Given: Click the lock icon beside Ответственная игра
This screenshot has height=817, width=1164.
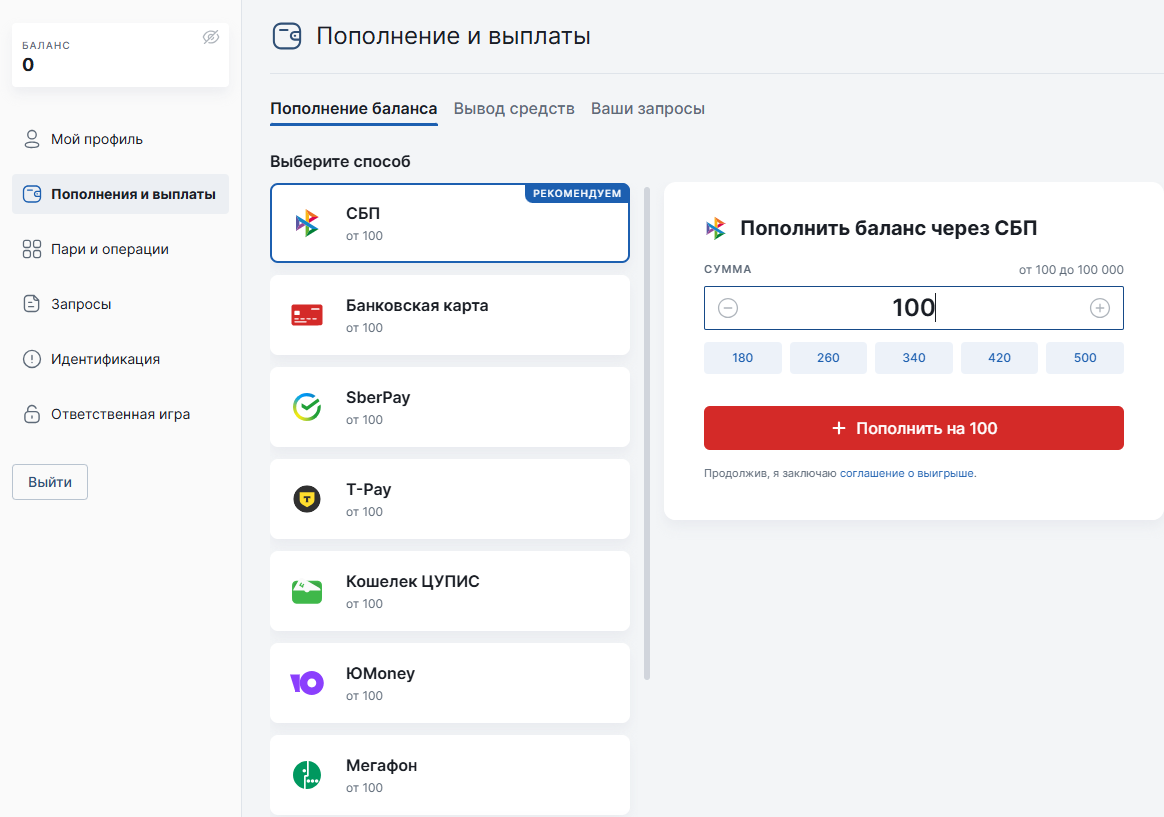Looking at the screenshot, I should (32, 414).
